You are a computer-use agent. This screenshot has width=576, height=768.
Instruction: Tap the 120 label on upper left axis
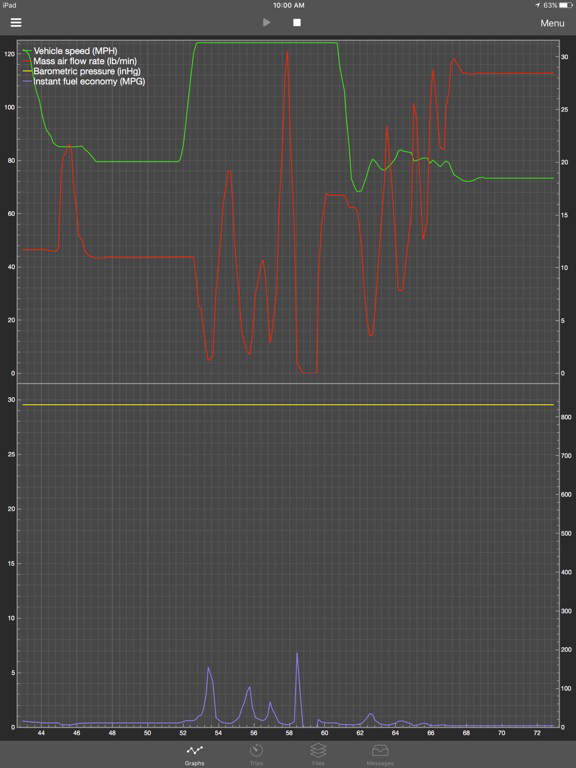tap(9, 54)
